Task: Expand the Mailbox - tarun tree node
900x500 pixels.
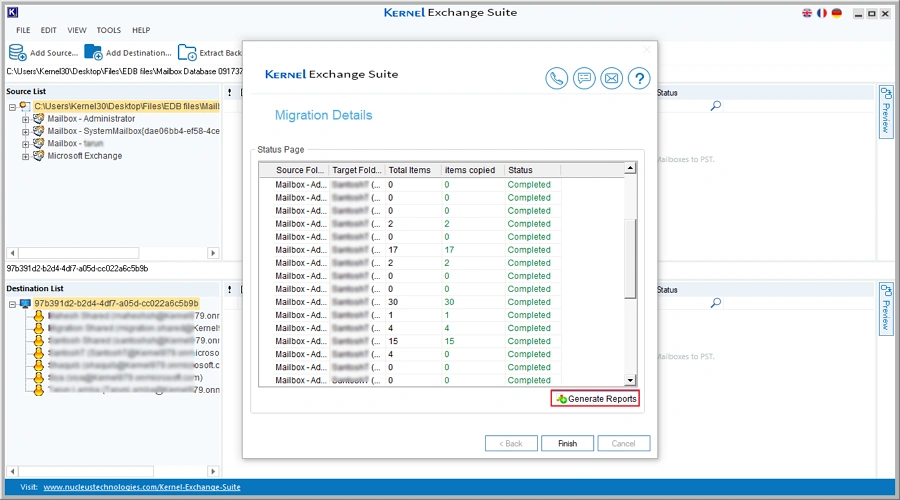Action: pyautogui.click(x=25, y=144)
